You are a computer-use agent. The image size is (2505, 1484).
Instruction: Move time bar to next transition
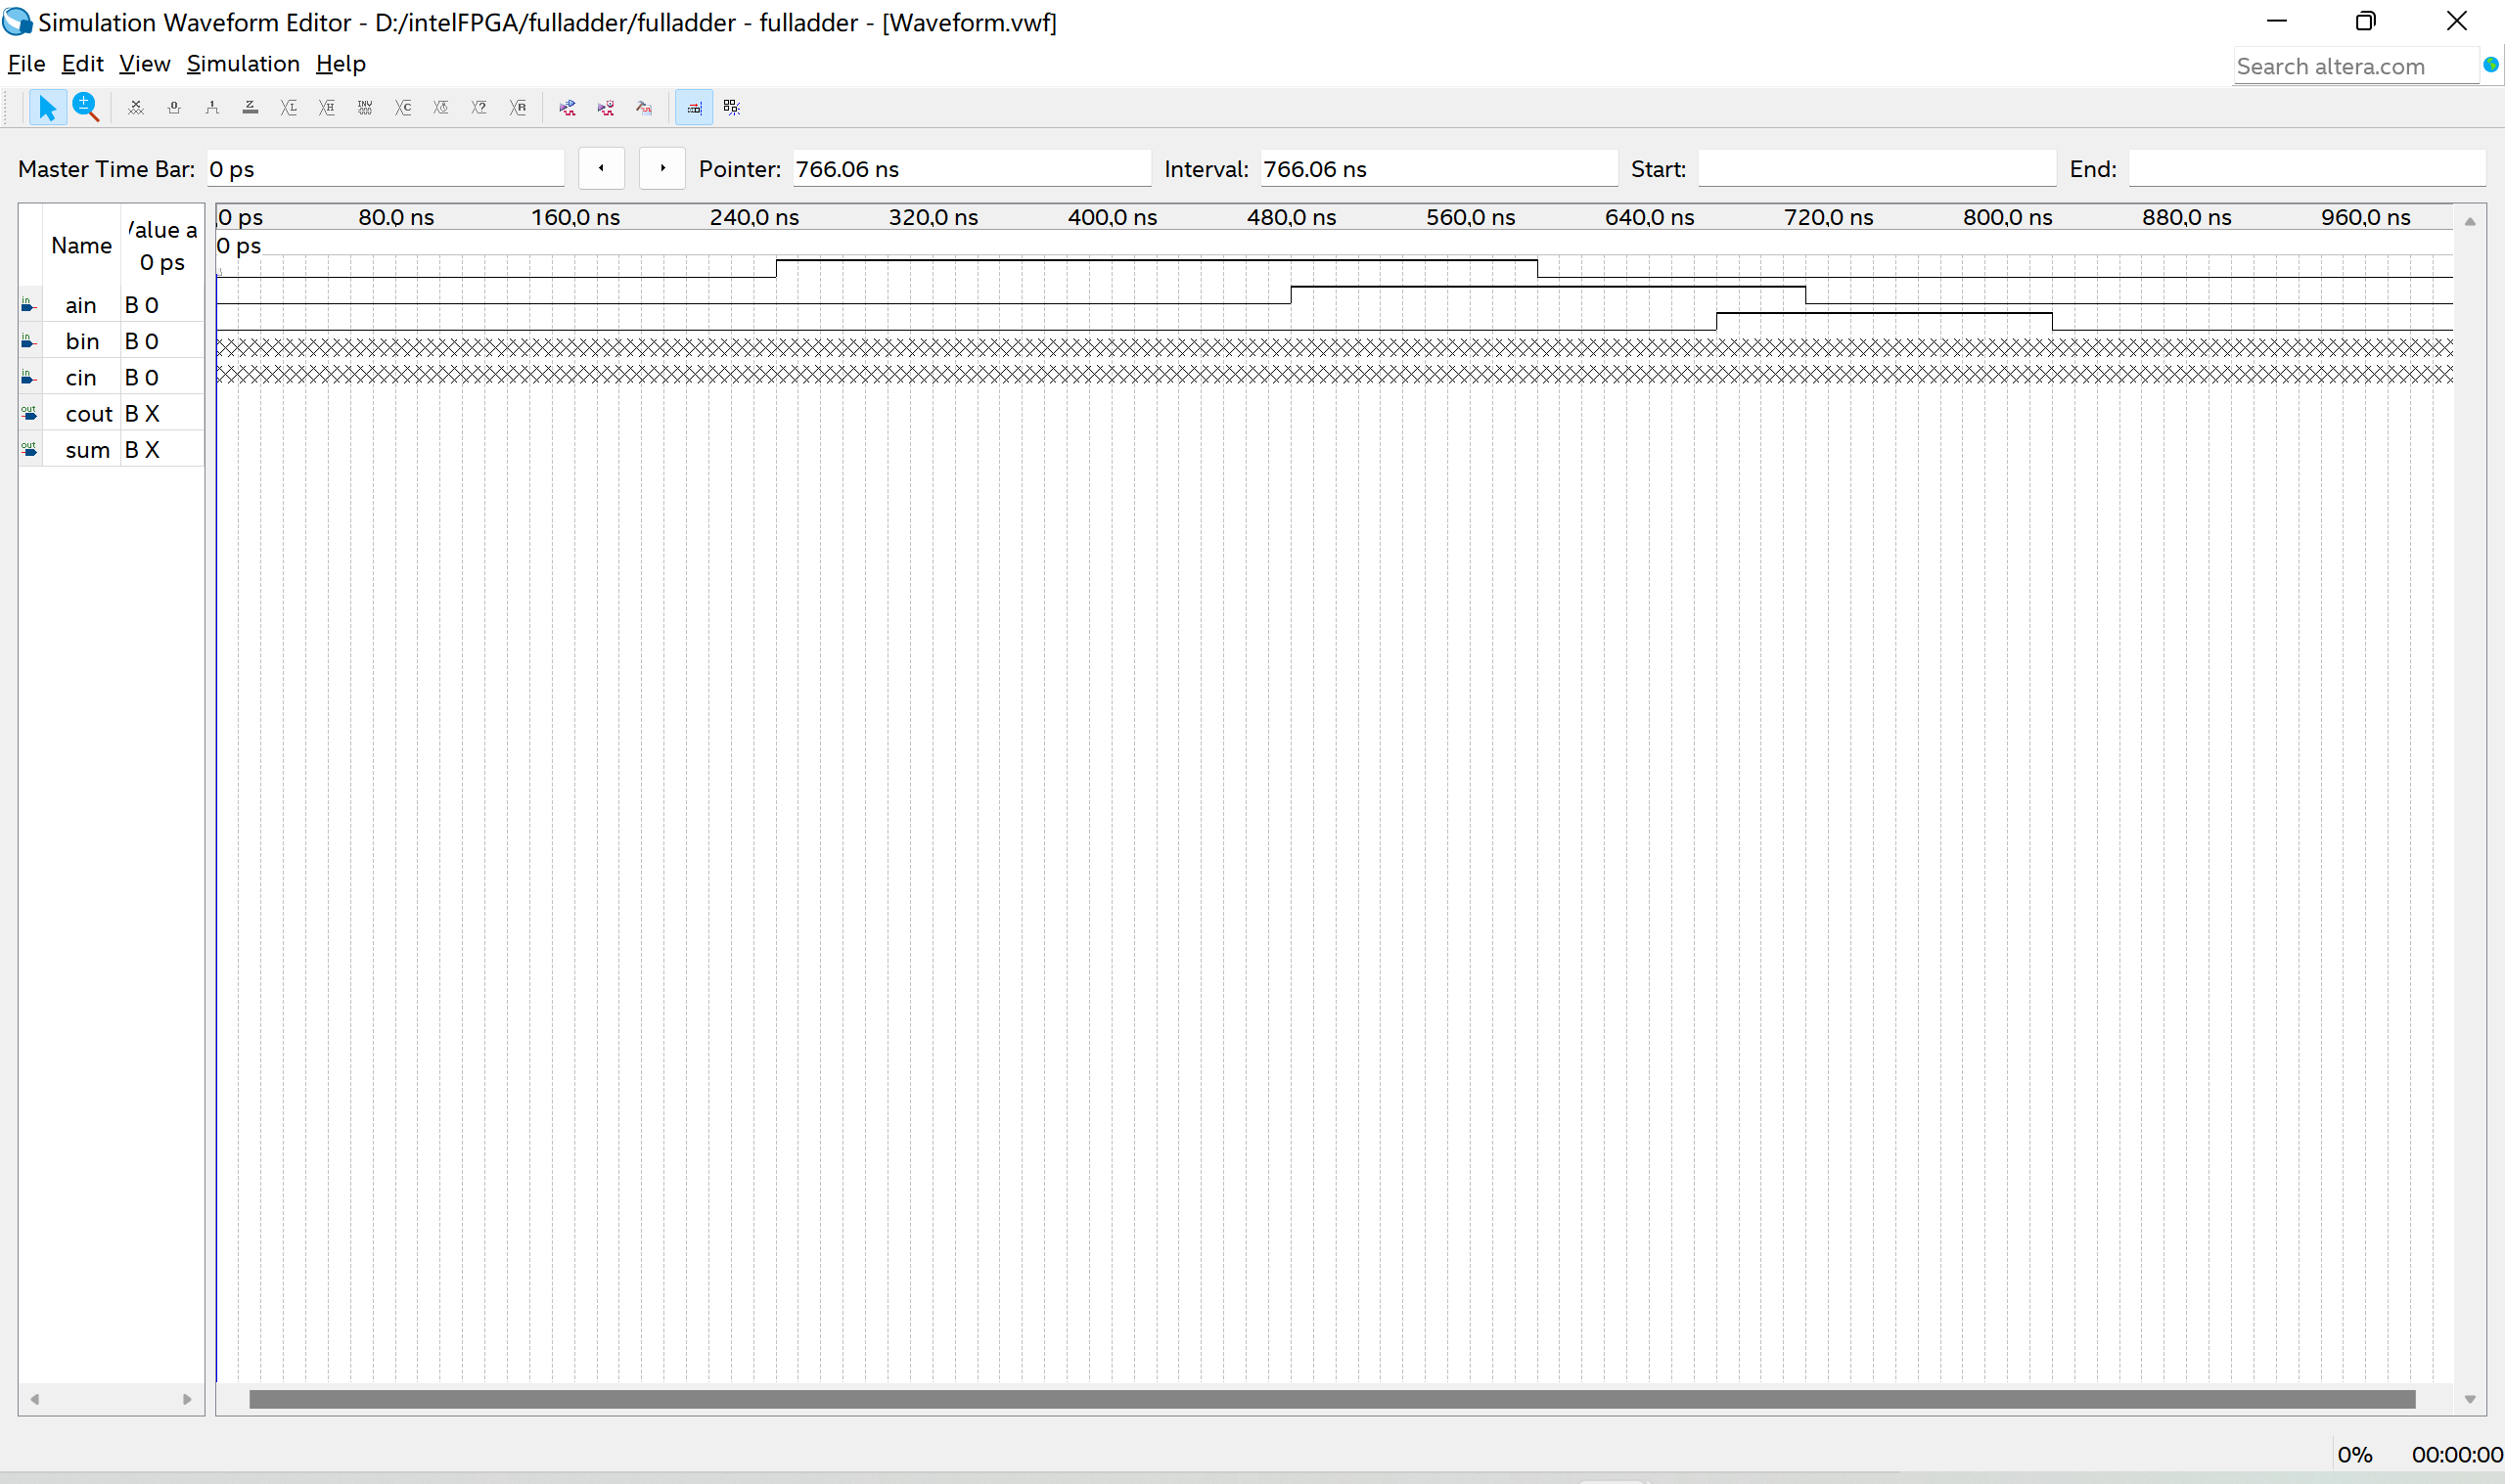(x=662, y=169)
